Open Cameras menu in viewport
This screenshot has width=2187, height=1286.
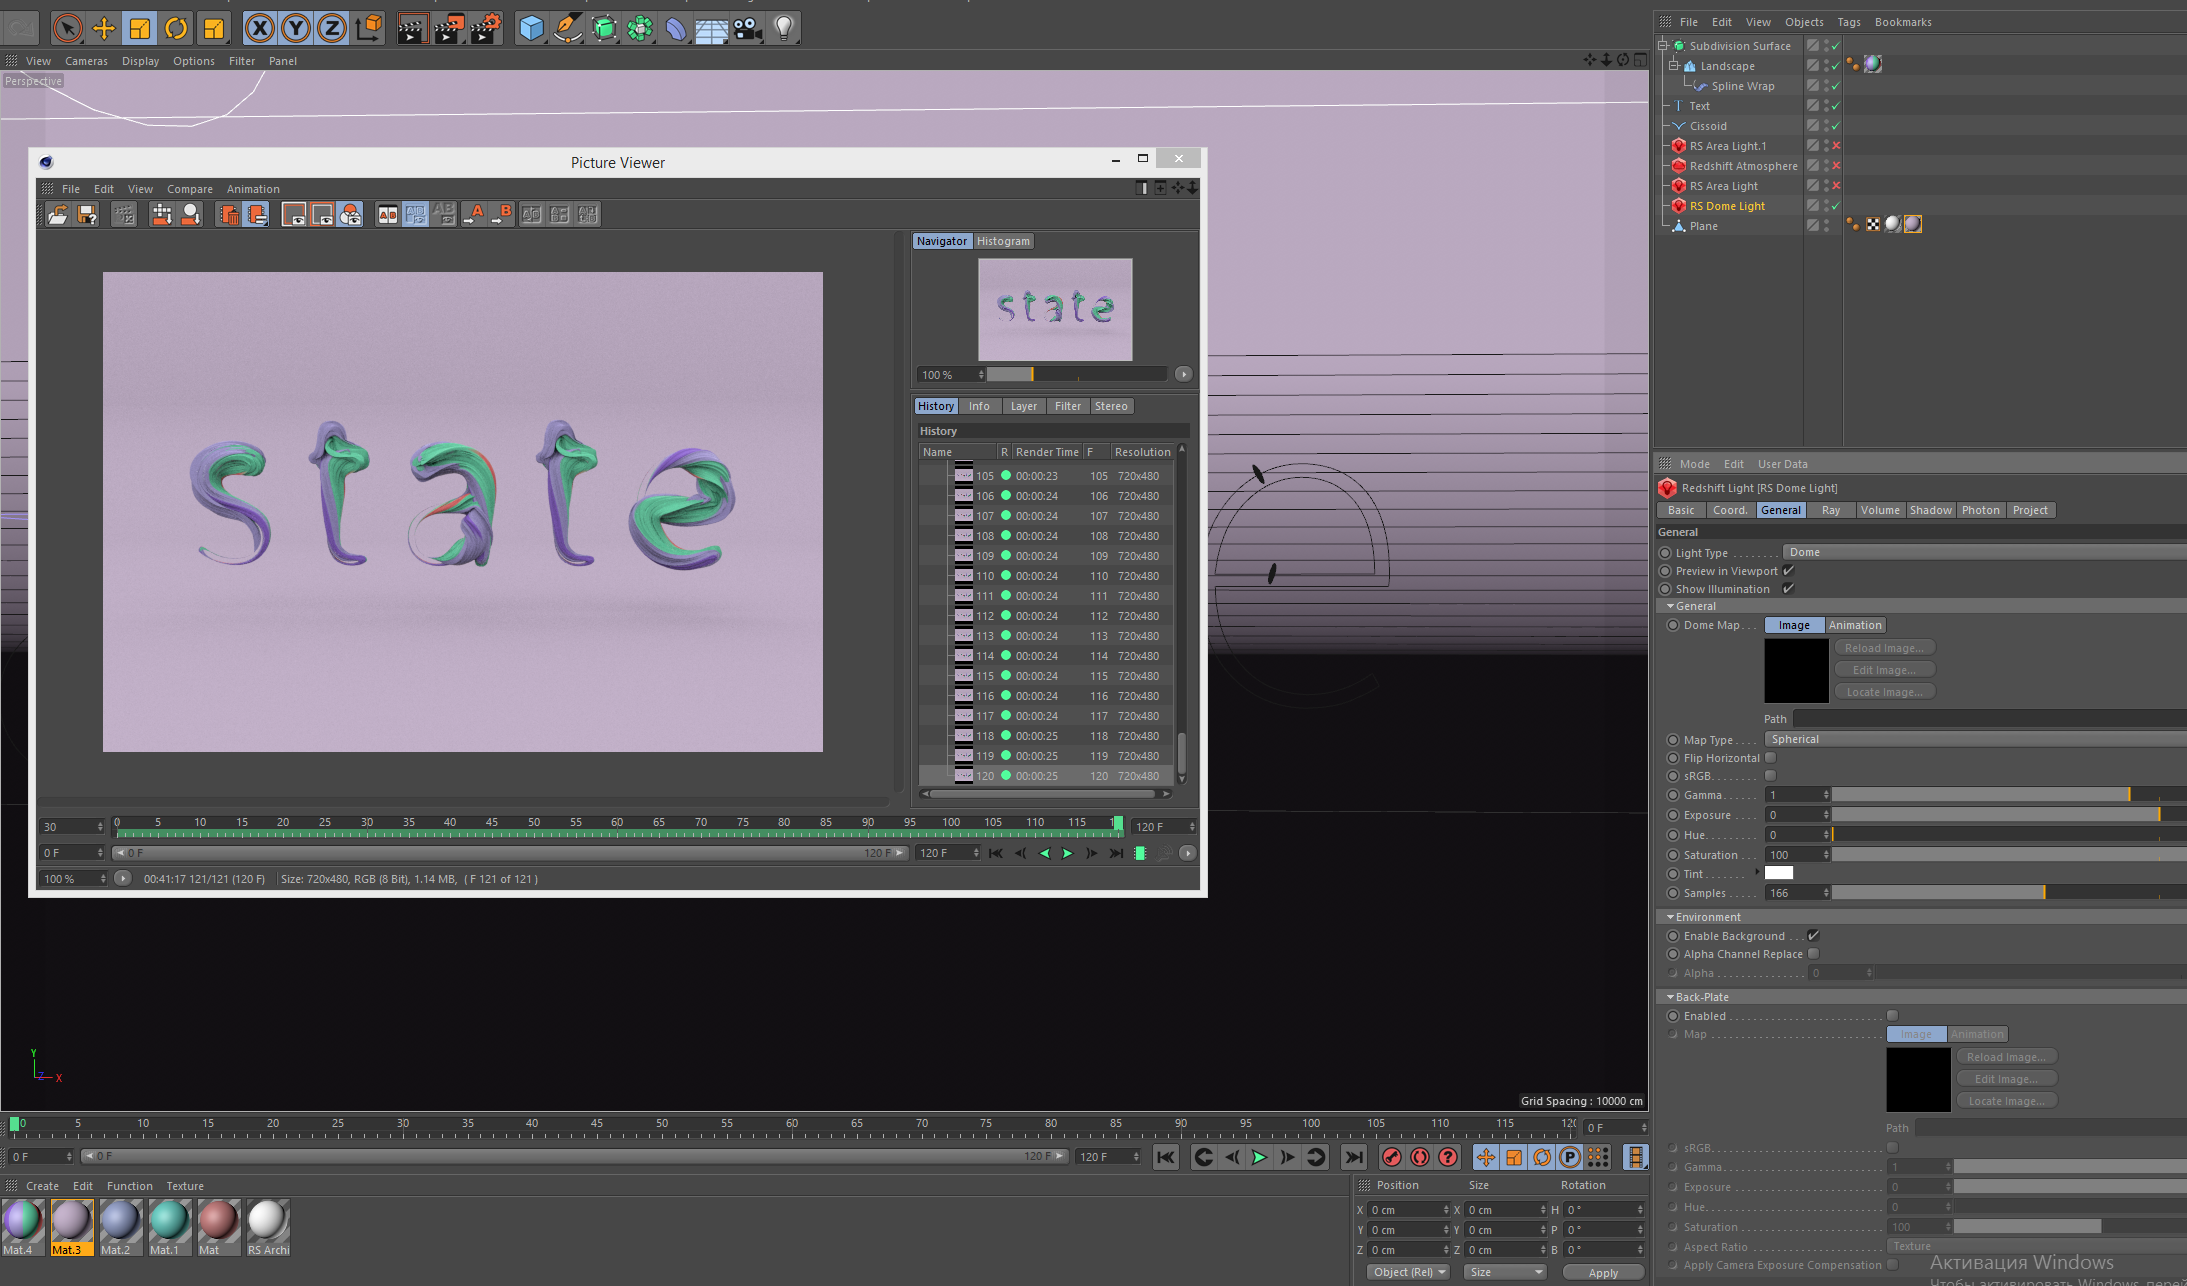pyautogui.click(x=86, y=61)
